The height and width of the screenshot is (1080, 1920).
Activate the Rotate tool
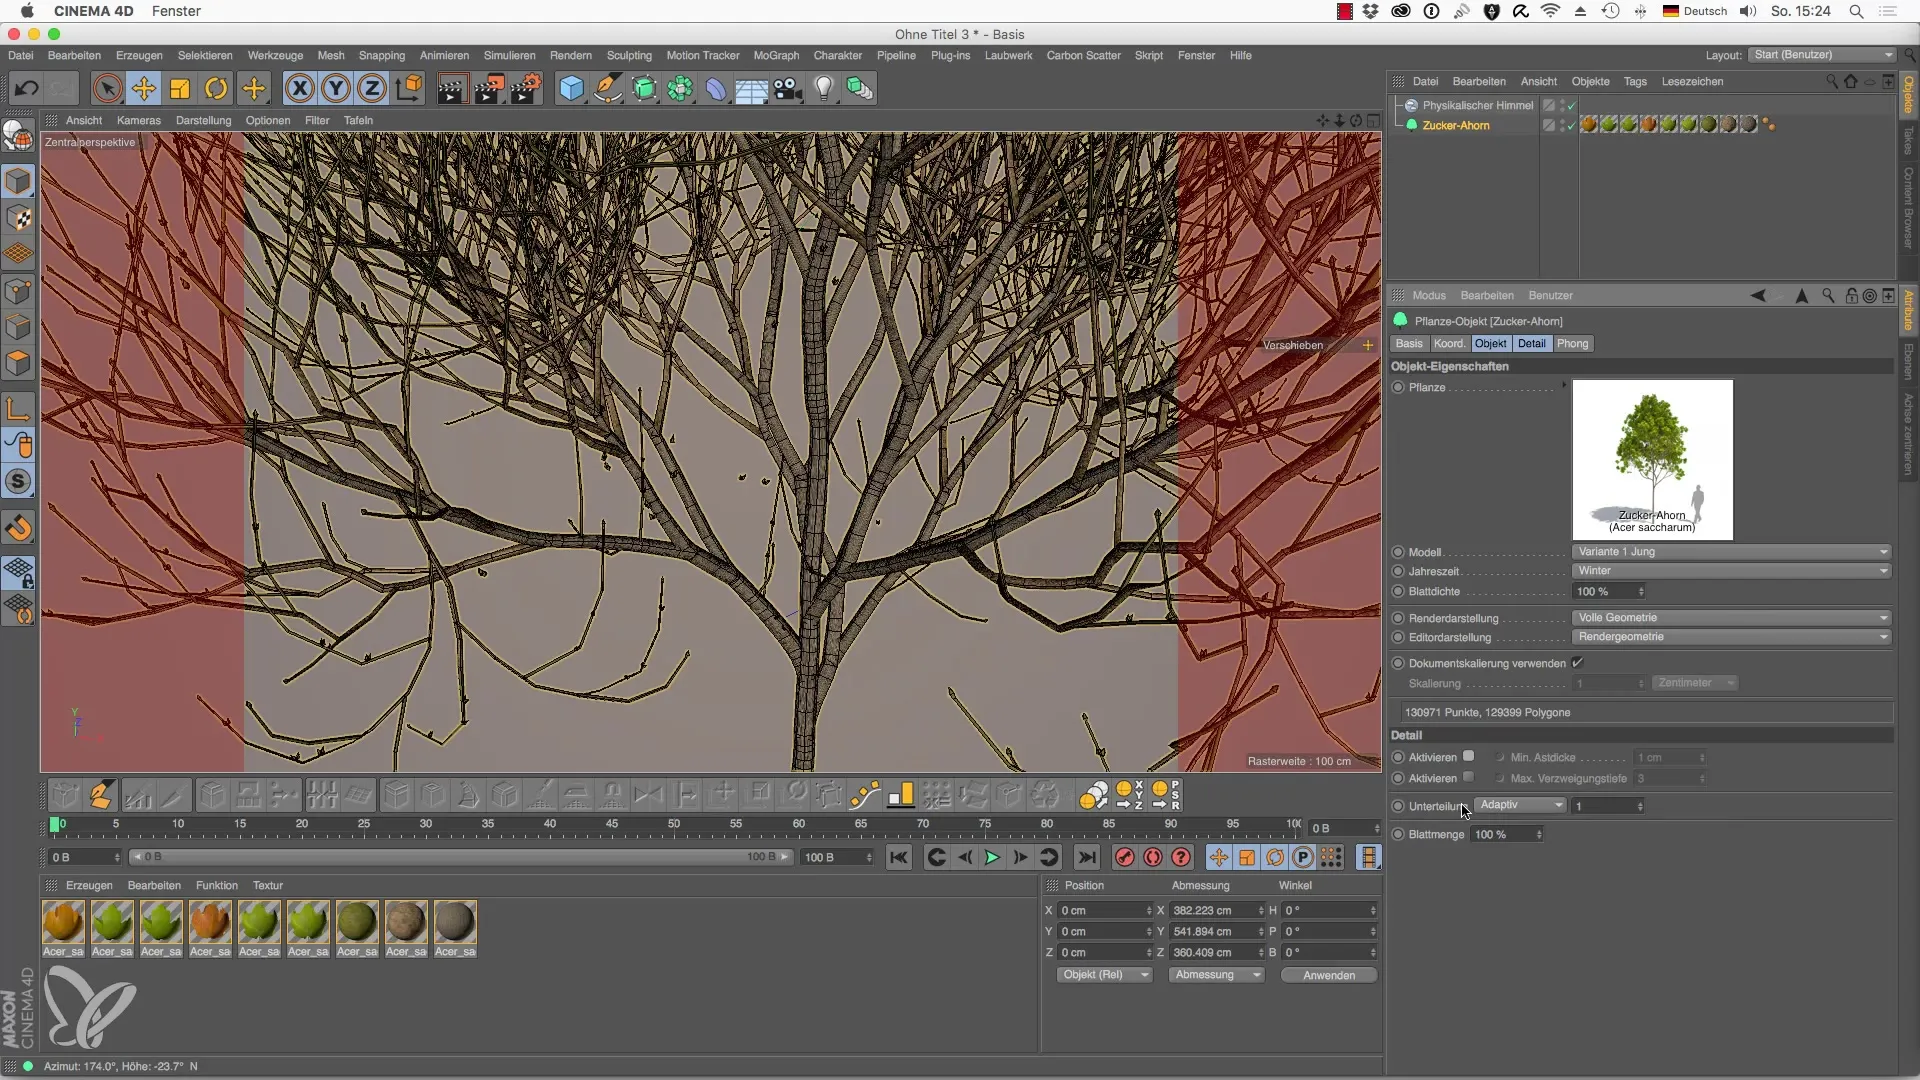coord(216,88)
